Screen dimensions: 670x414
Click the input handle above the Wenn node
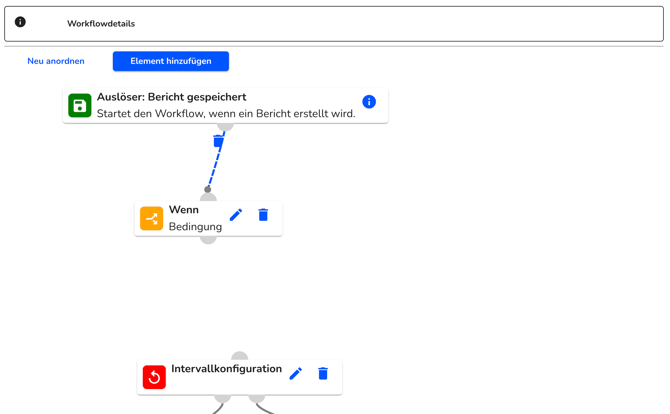(208, 197)
